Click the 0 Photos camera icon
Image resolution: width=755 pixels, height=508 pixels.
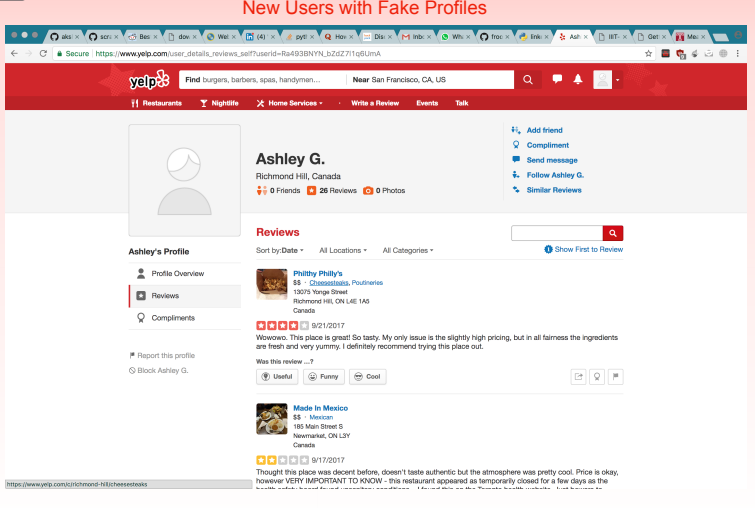368,191
